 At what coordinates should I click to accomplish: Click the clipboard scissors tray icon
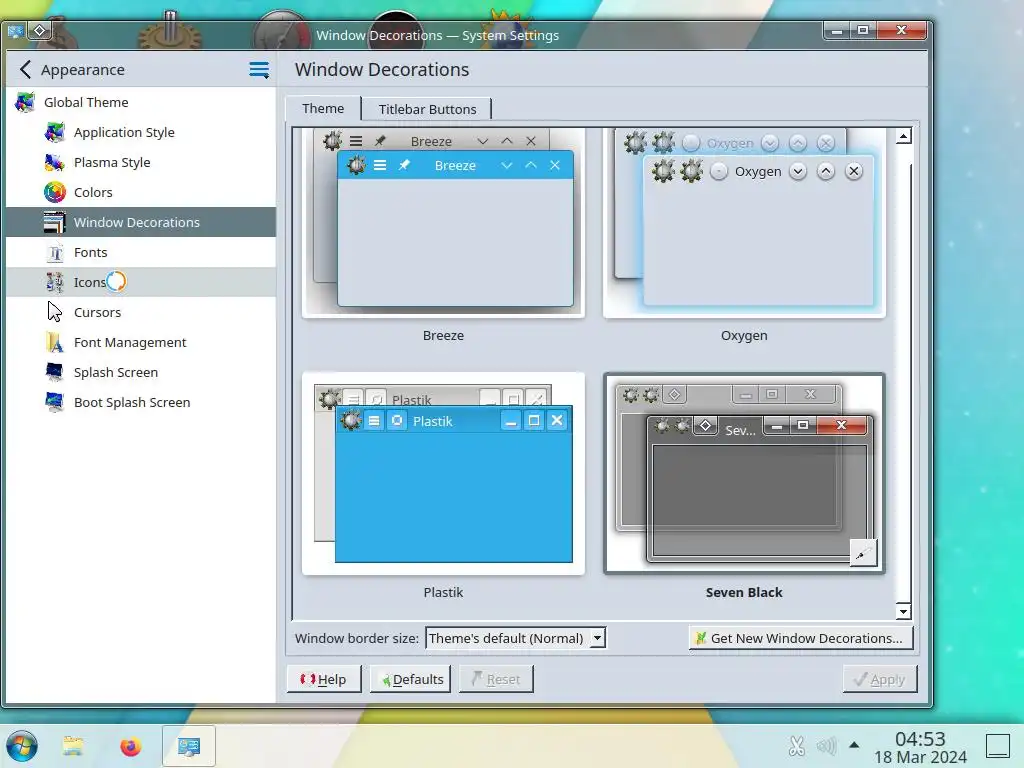(x=796, y=746)
